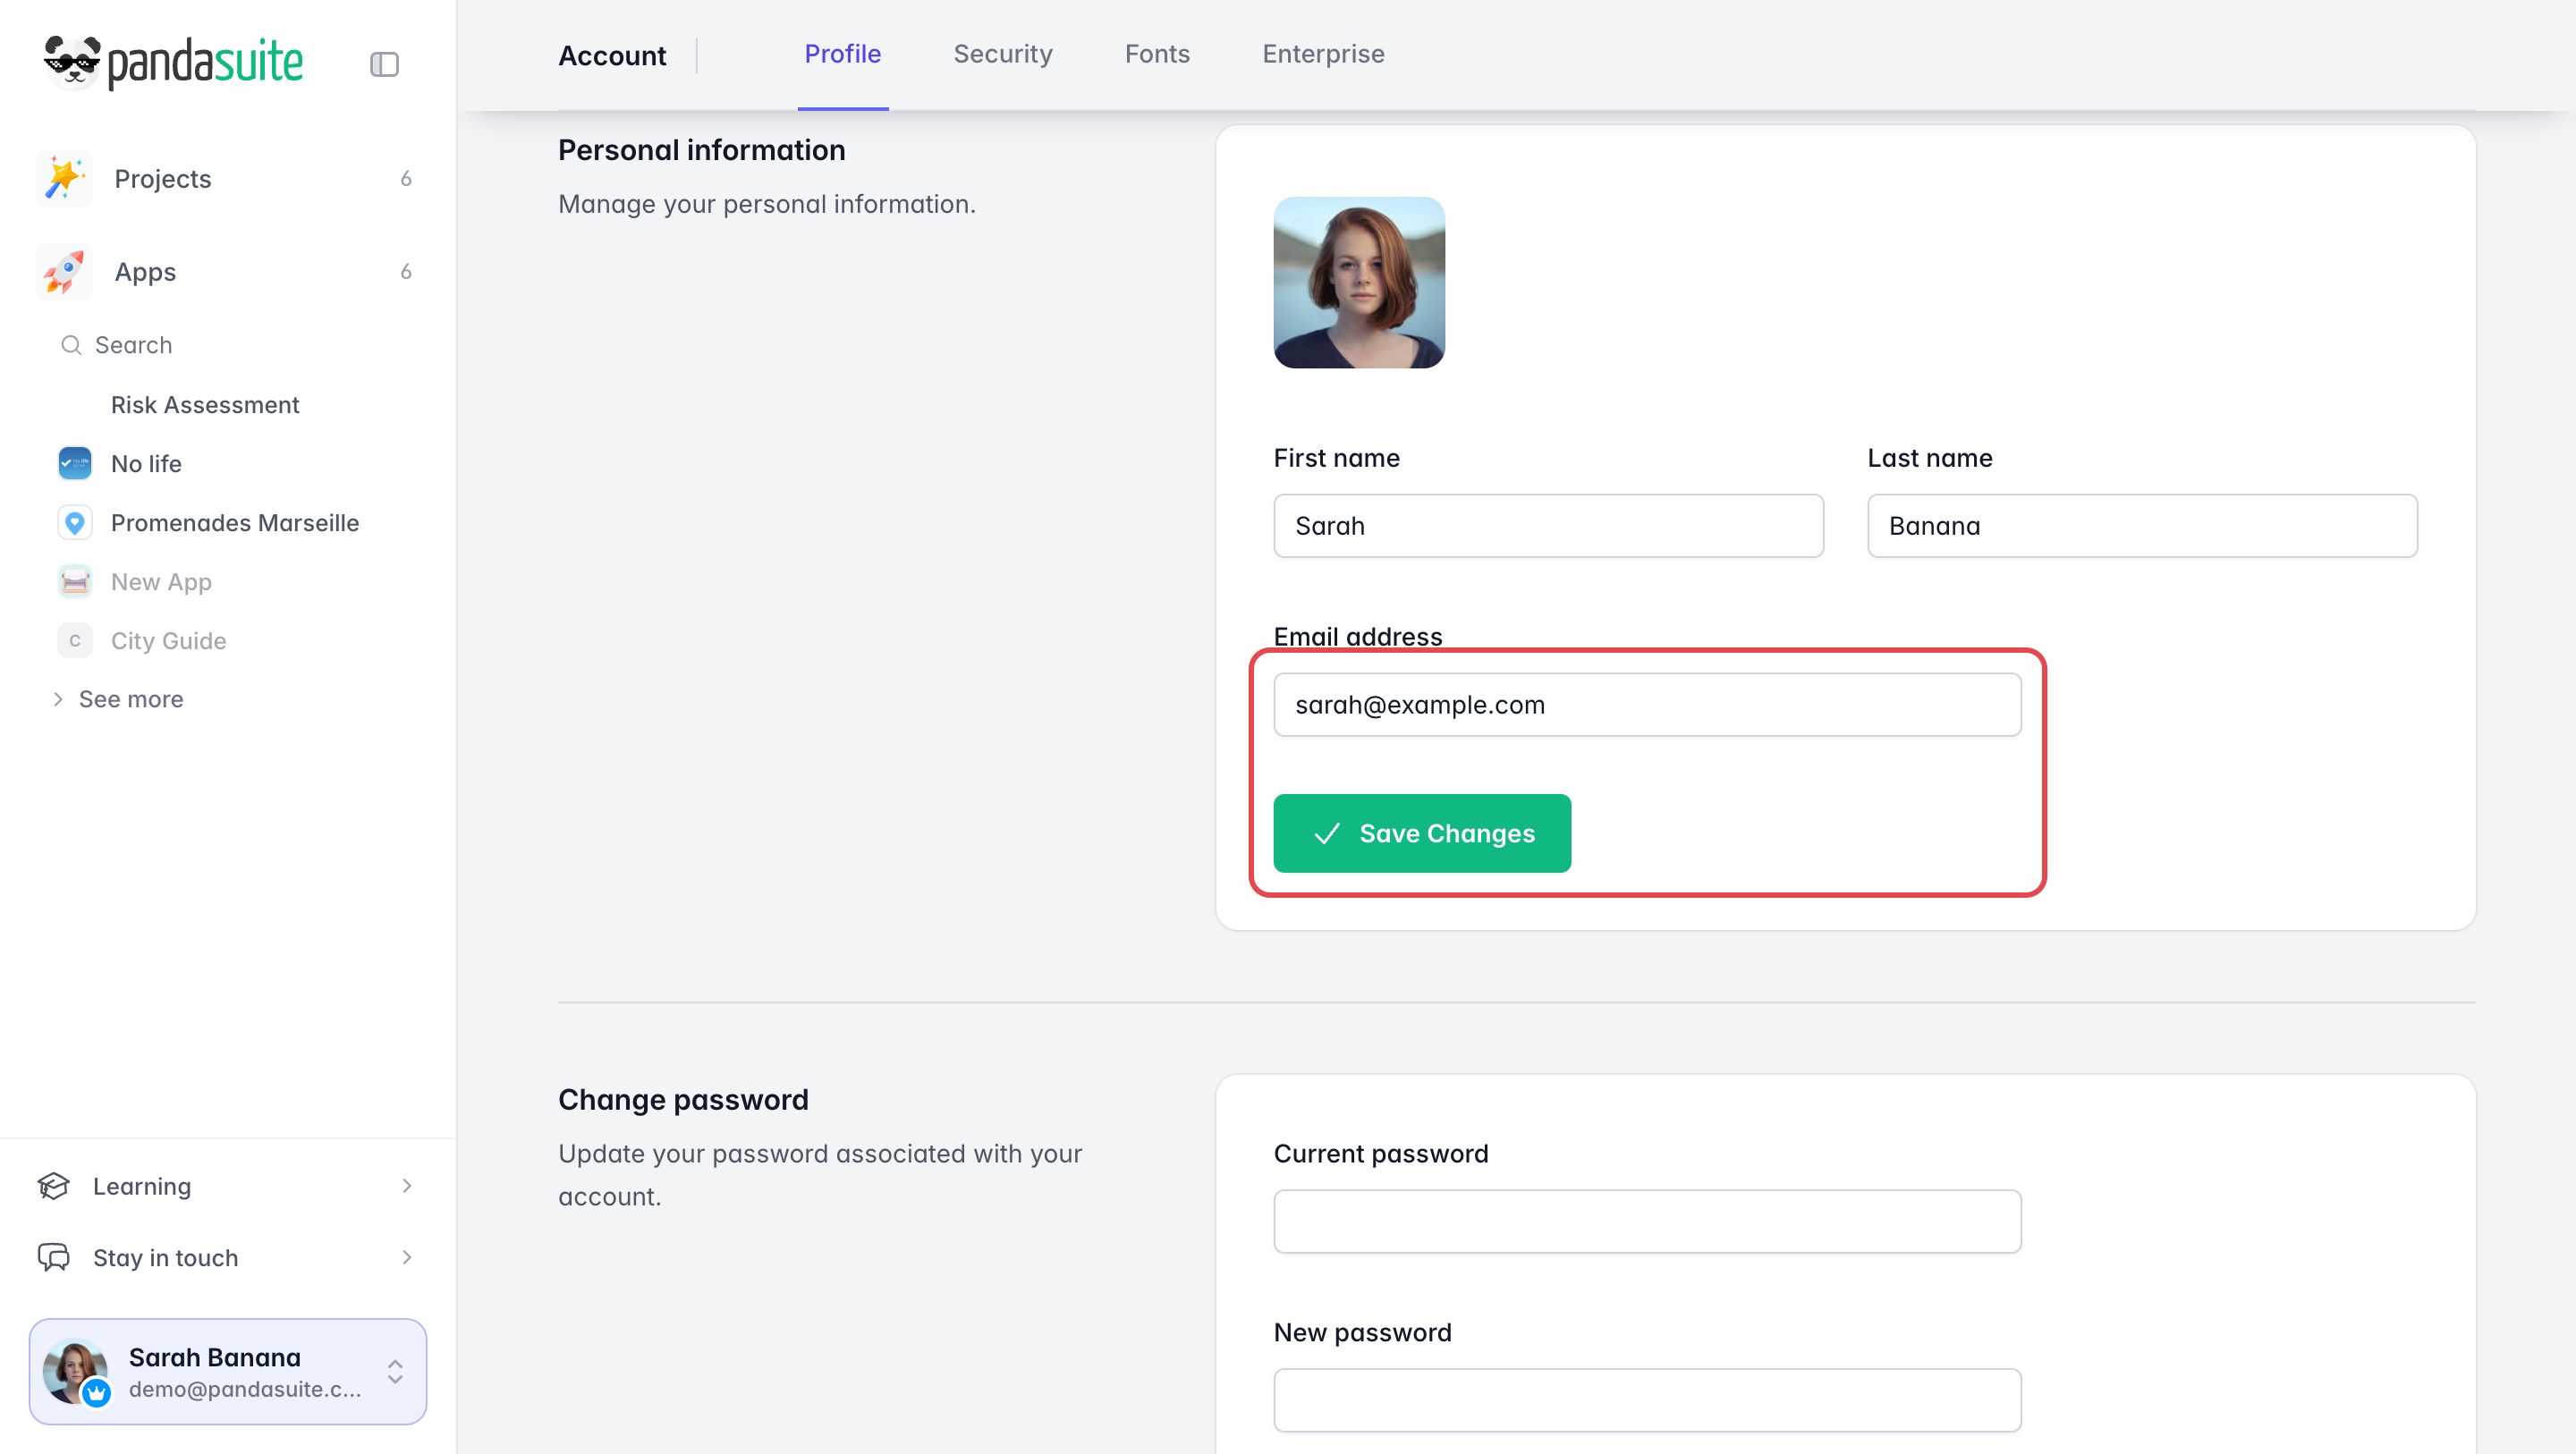Viewport: 2576px width, 1454px height.
Task: Click the Apps rocket icon
Action: pos(64,272)
